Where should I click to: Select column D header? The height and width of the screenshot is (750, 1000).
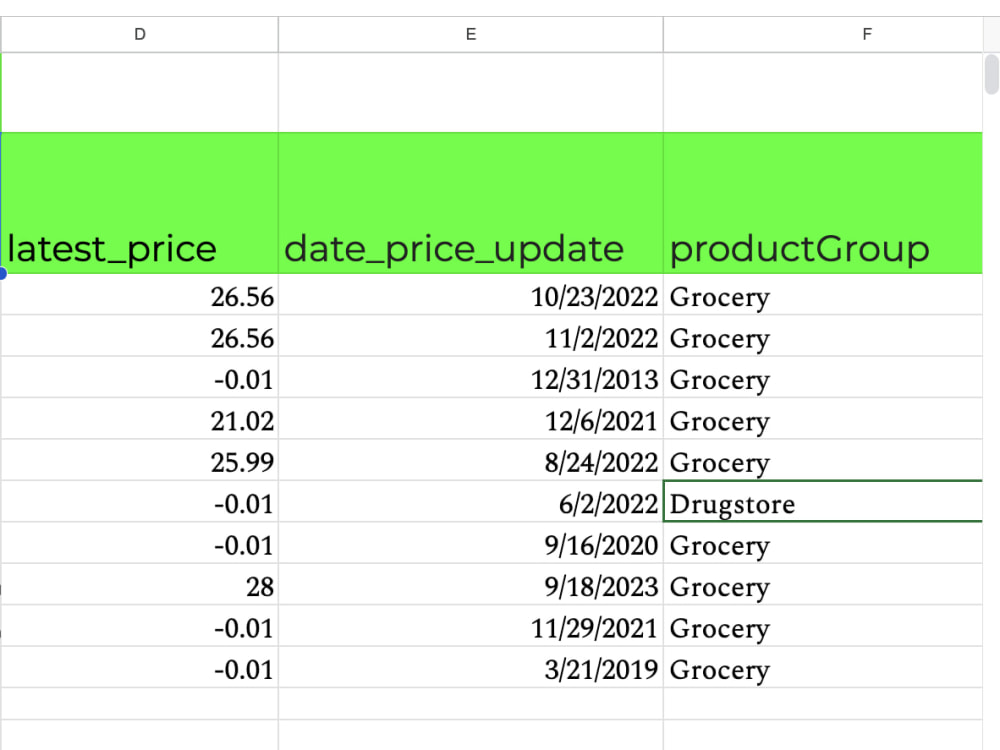pyautogui.click(x=140, y=34)
